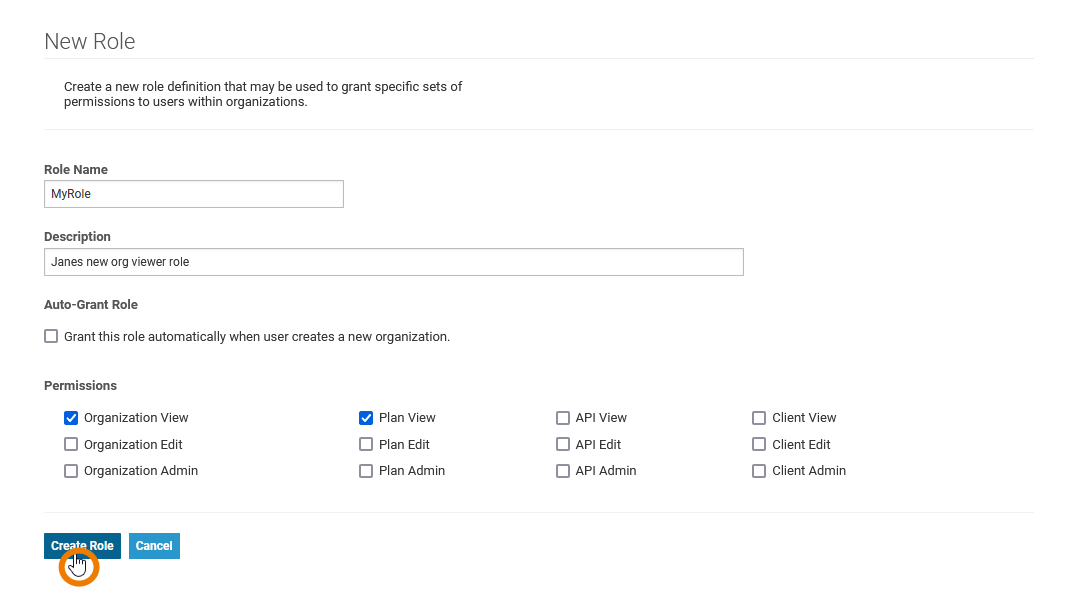Check the Organization Edit permission
Image resolution: width=1078 pixels, height=596 pixels.
[x=71, y=445]
